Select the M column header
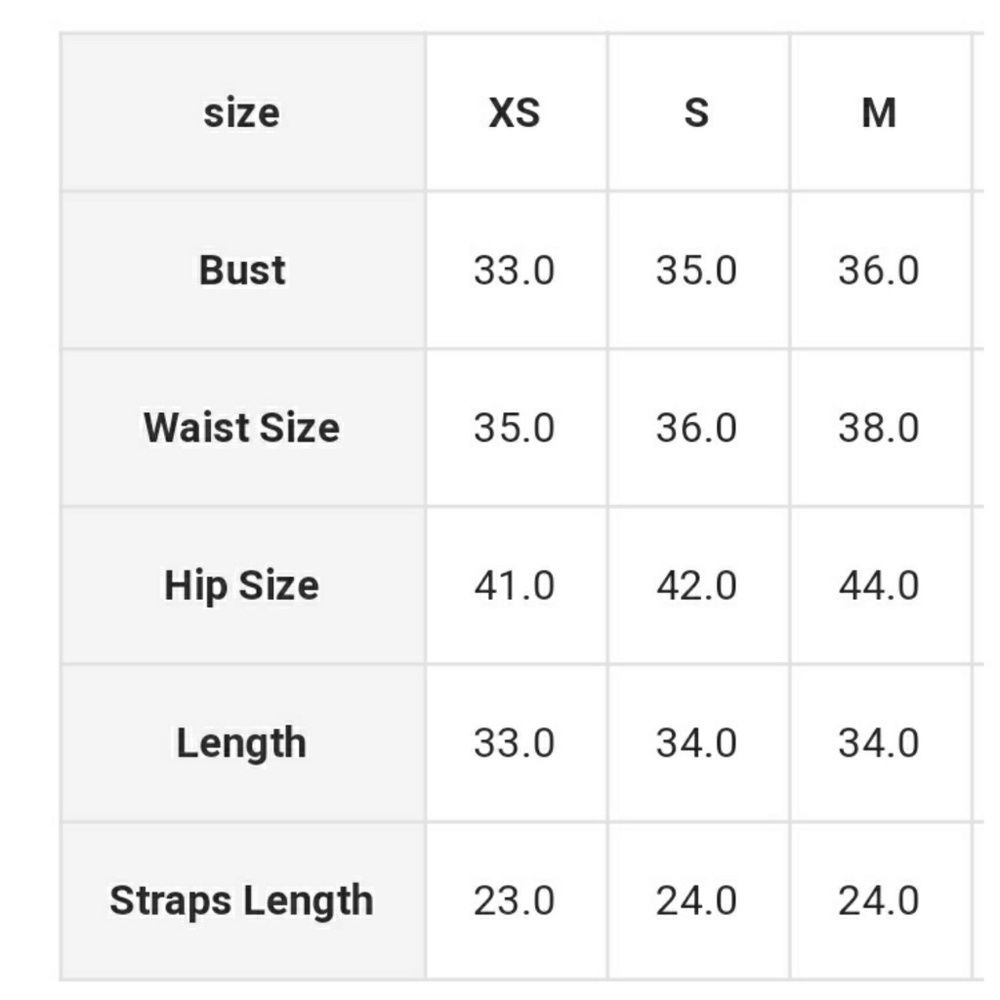Viewport: 1000px width, 1000px height. coord(878,113)
